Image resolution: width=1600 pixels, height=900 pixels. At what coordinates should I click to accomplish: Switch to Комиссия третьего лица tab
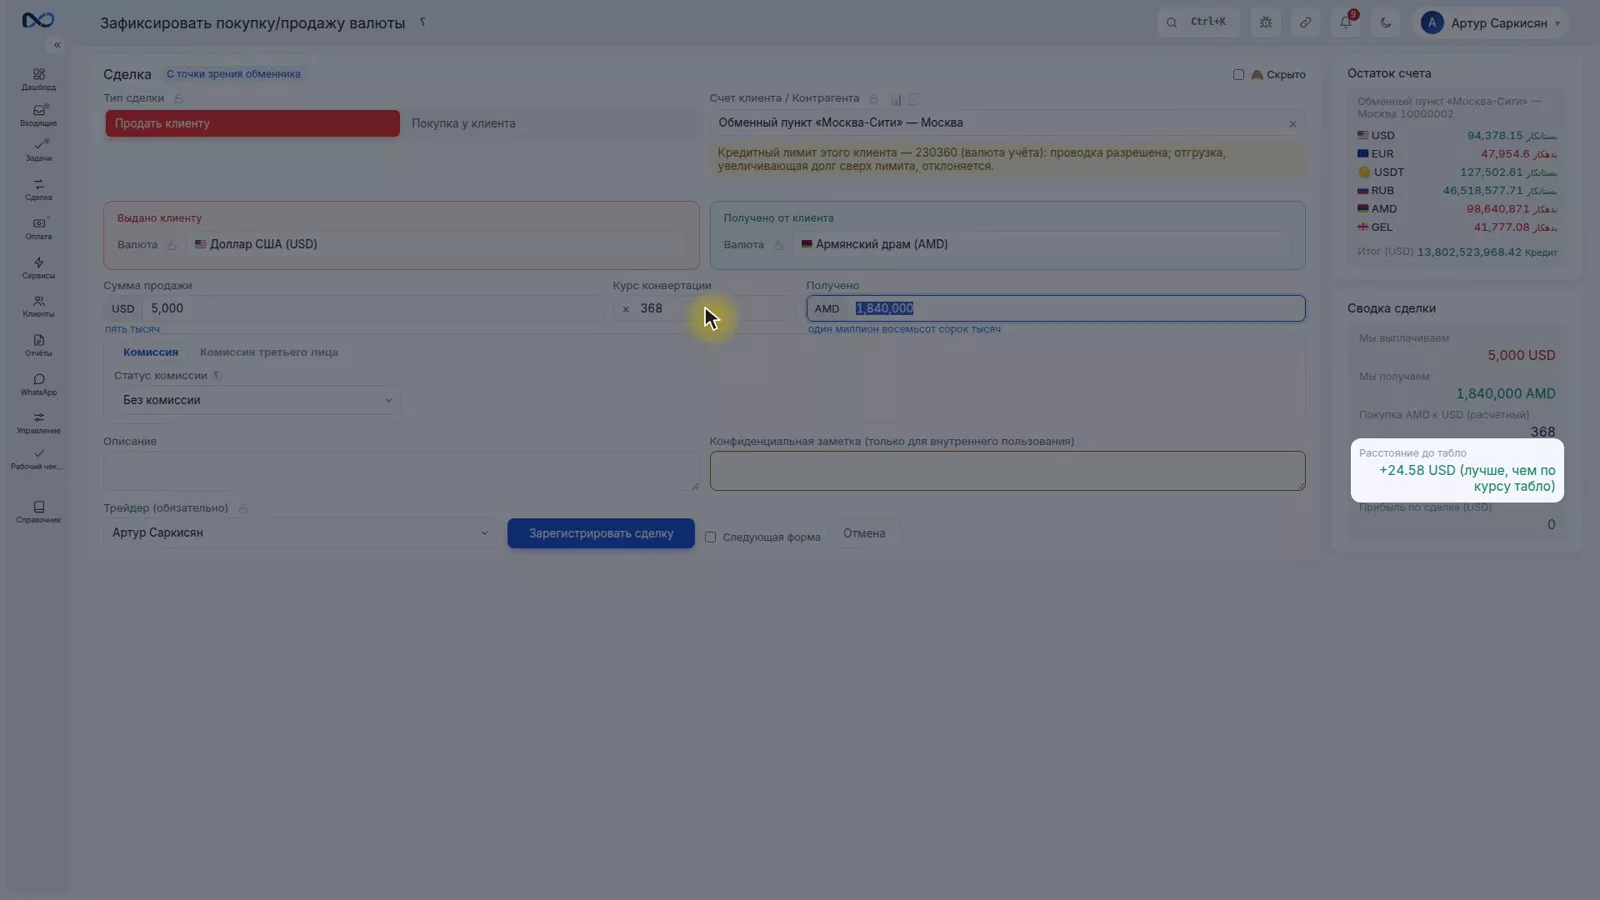pyautogui.click(x=269, y=352)
